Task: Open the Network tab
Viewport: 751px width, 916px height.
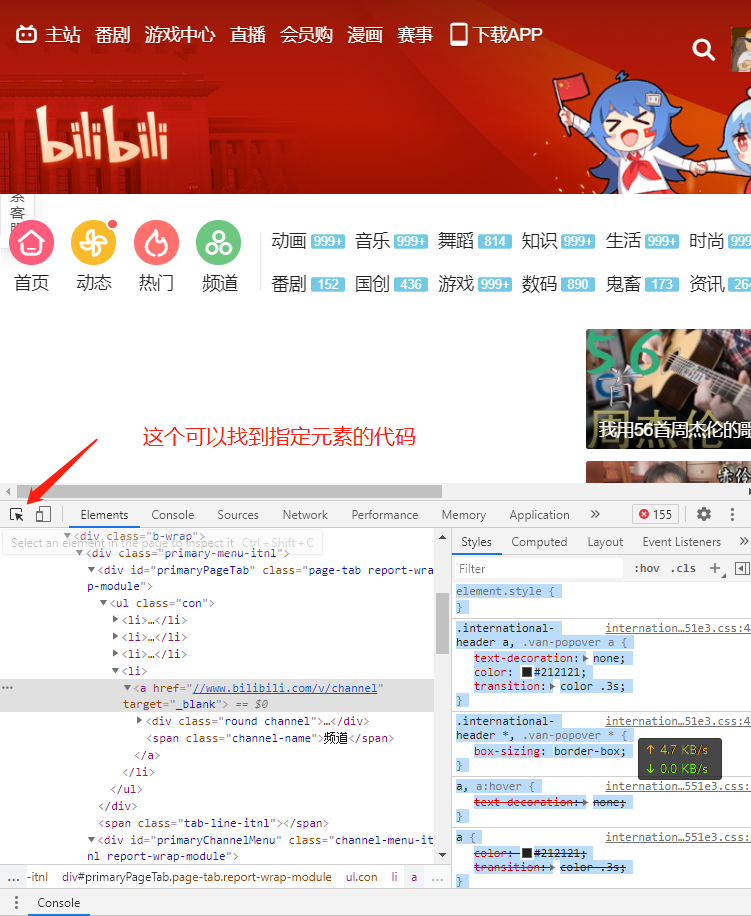Action: [x=305, y=515]
